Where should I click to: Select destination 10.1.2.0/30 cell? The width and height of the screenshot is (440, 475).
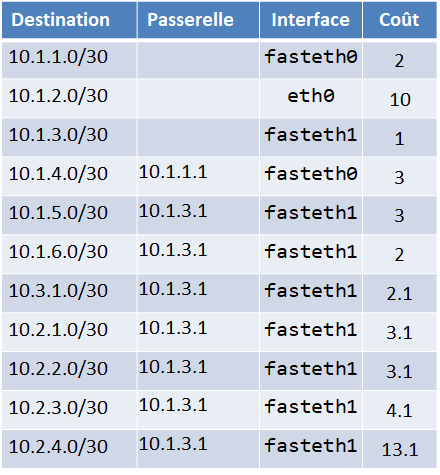(x=69, y=98)
